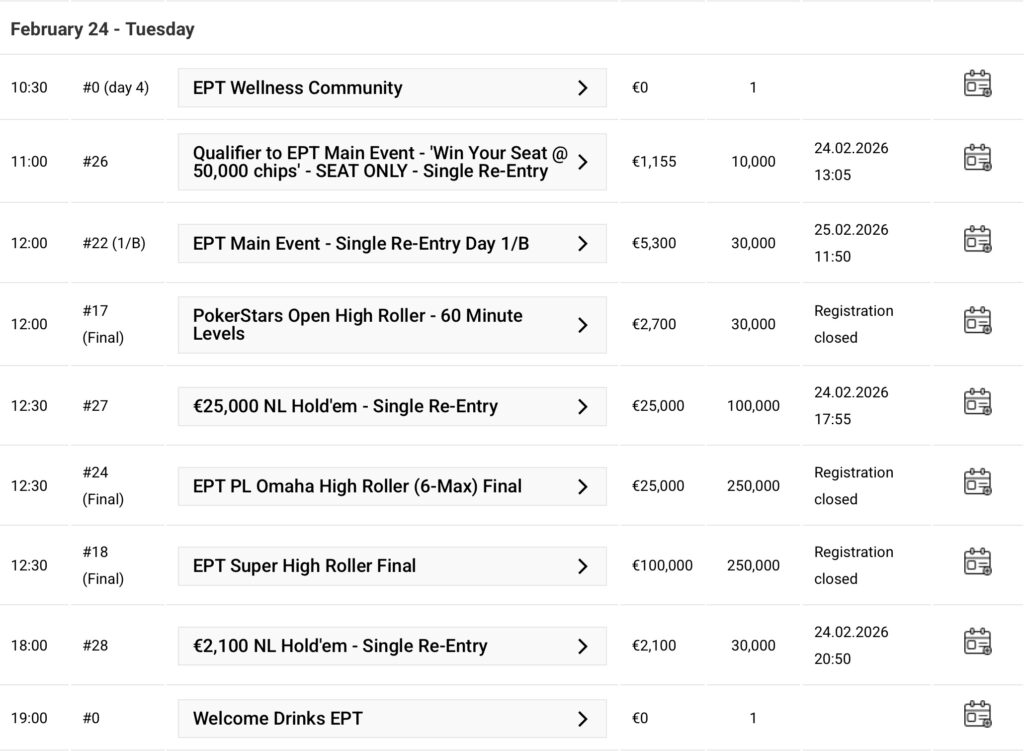
Task: Expand the €25,000 NL Hold'em chevron
Action: [583, 406]
